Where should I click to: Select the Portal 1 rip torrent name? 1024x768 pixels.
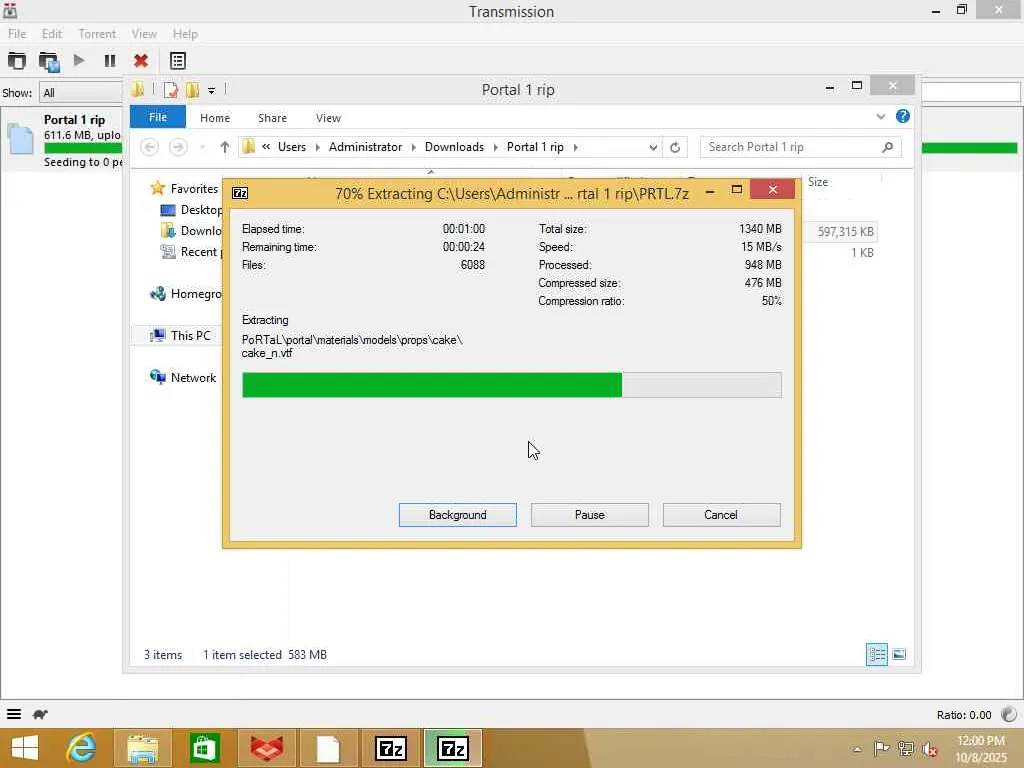[74, 120]
